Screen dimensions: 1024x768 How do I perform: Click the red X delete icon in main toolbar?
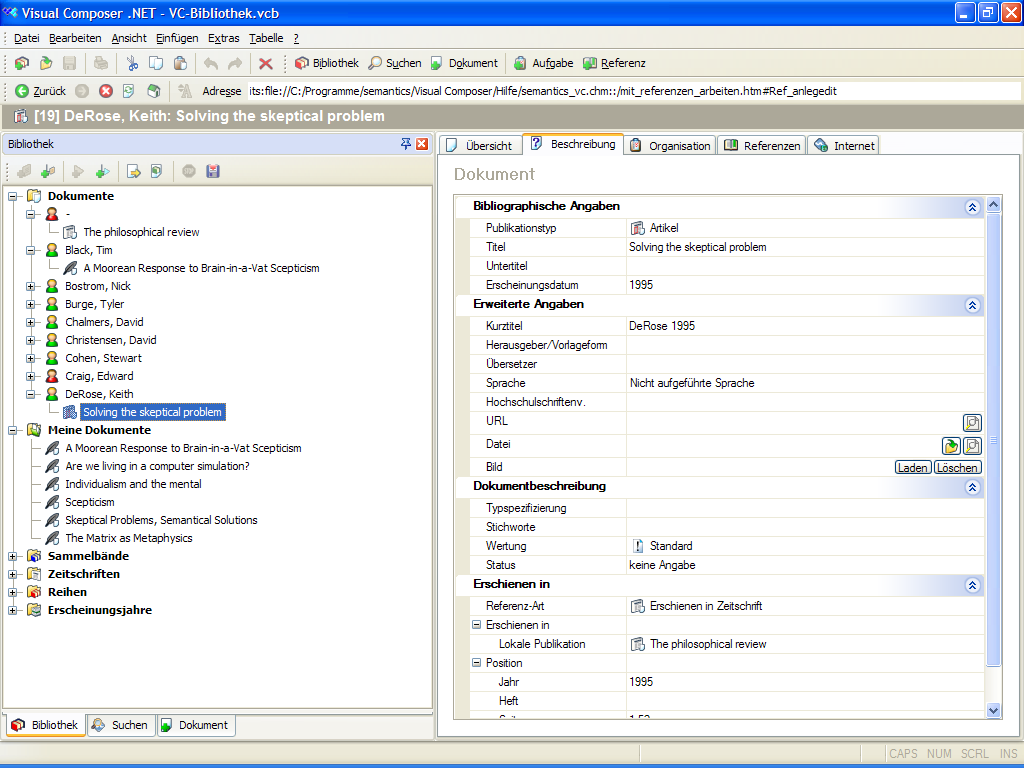pos(265,63)
